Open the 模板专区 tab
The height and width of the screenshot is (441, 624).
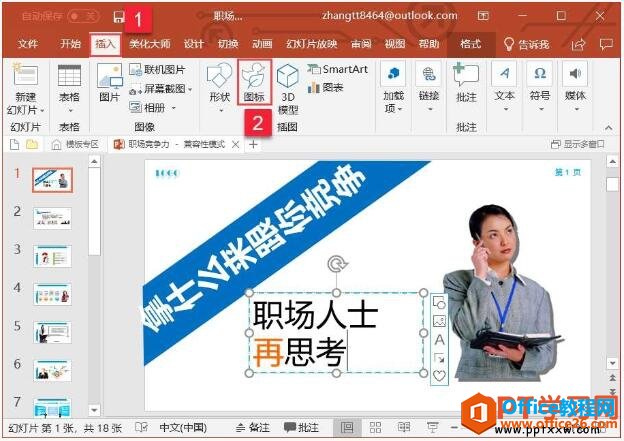[x=76, y=144]
